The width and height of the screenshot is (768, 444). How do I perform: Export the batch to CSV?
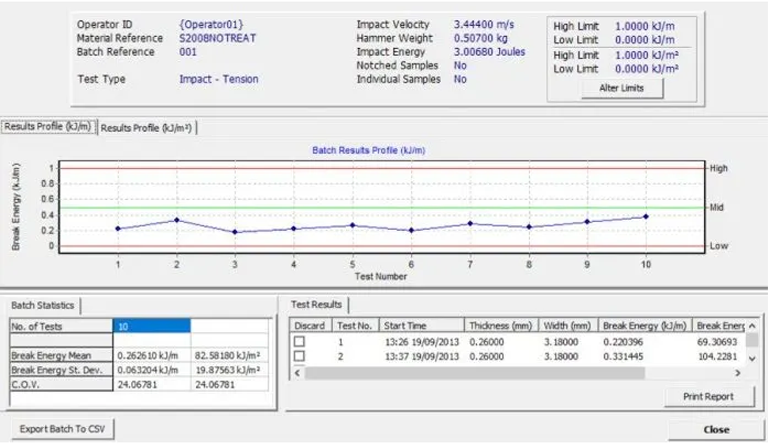pyautogui.click(x=62, y=429)
